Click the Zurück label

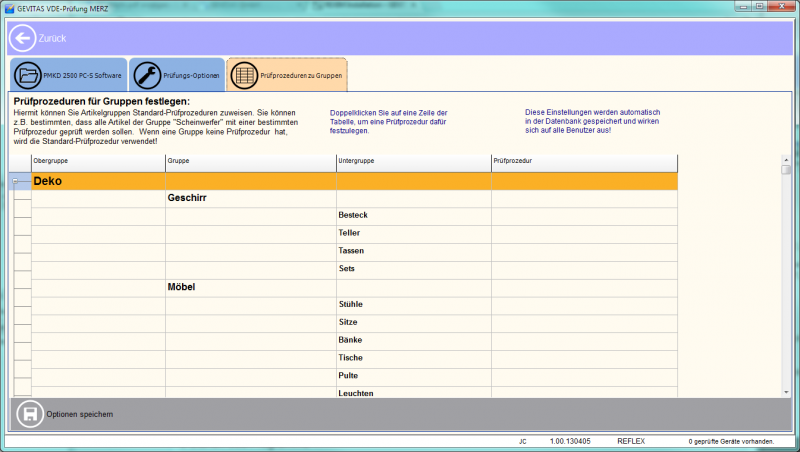point(52,38)
